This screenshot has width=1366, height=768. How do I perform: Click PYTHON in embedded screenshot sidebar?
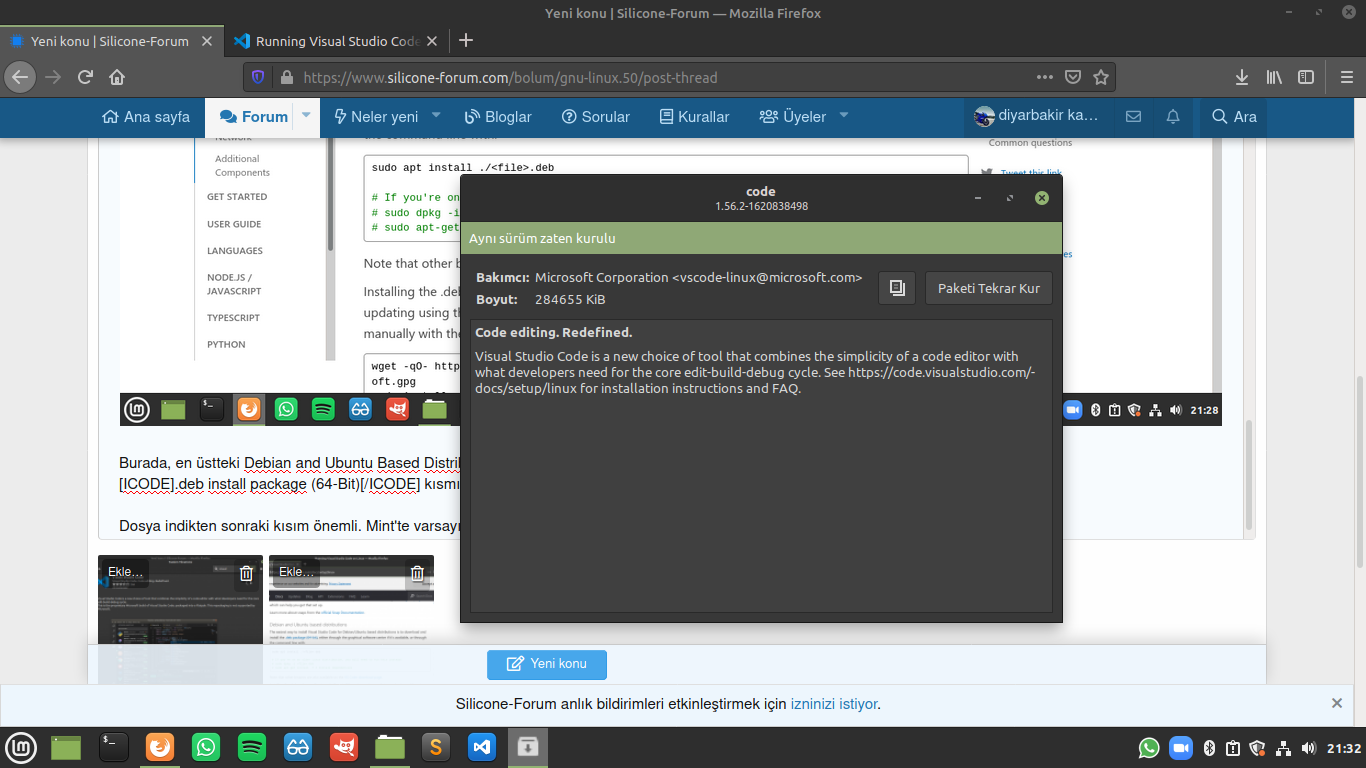pyautogui.click(x=226, y=344)
